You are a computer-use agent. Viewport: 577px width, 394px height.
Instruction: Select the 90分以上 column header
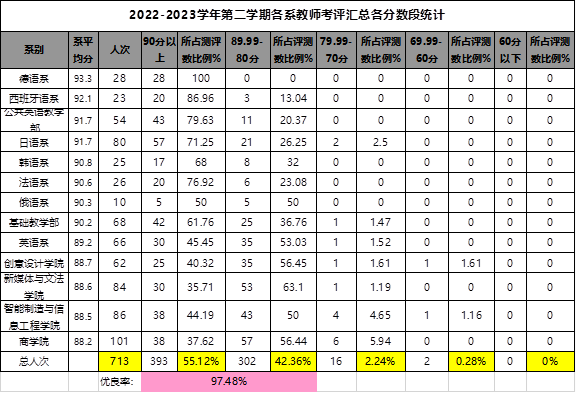click(159, 50)
